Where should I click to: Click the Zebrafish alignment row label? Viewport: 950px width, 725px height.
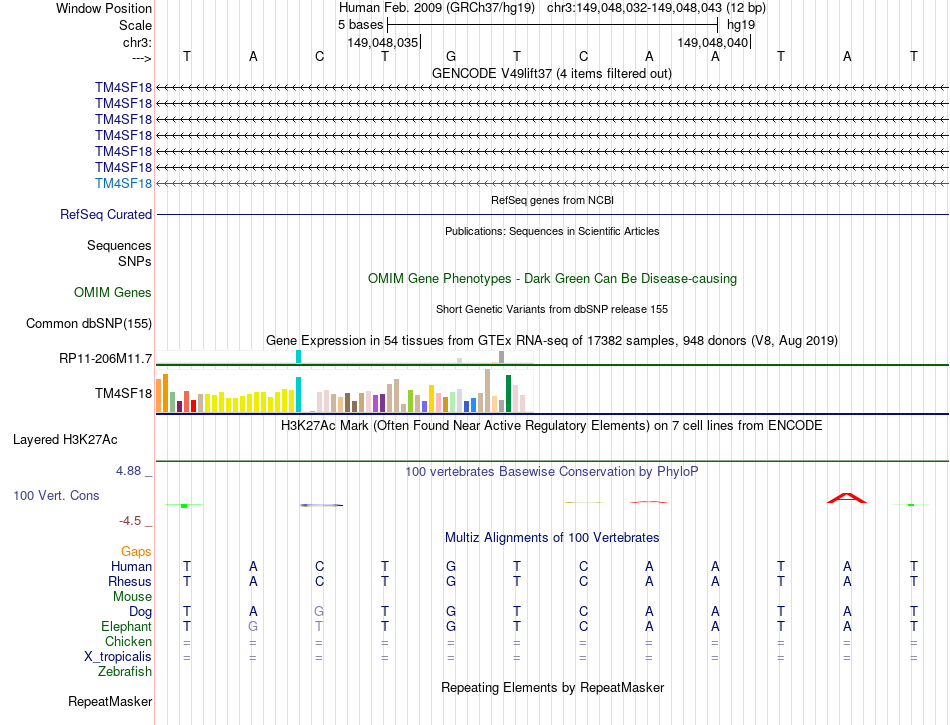125,671
